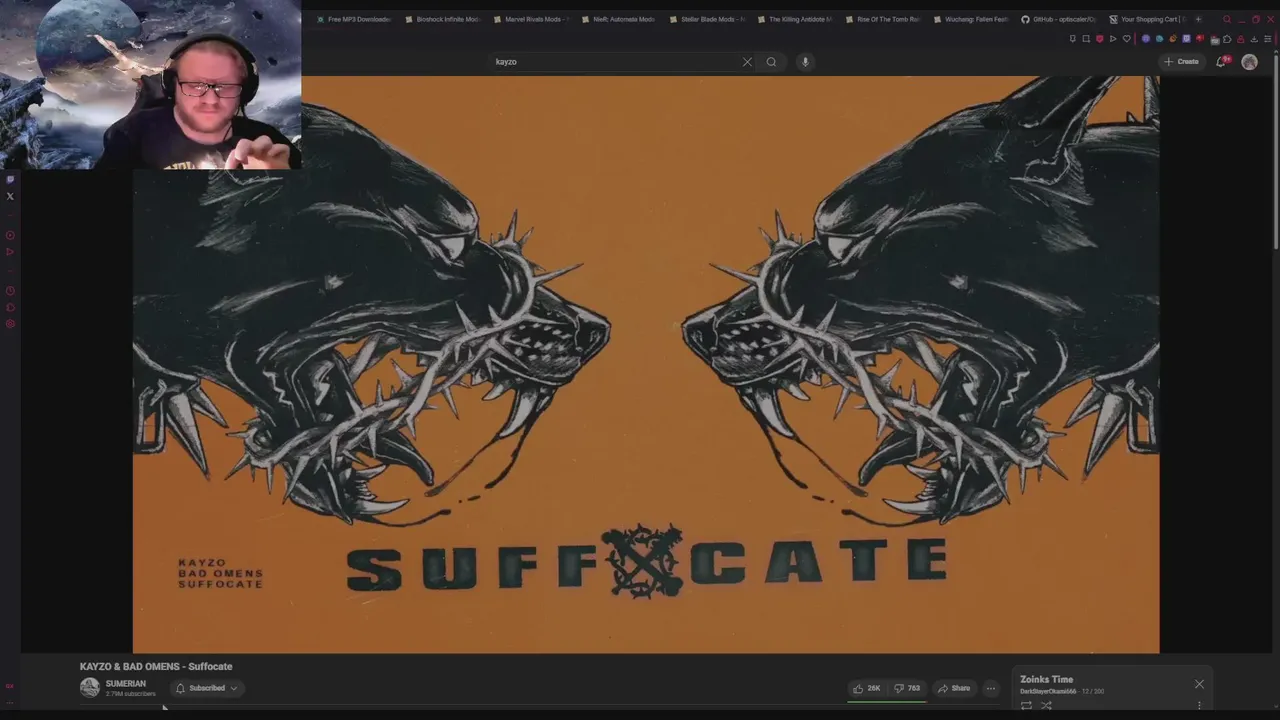Click the microphone voice search icon
The height and width of the screenshot is (720, 1280).
click(805, 62)
